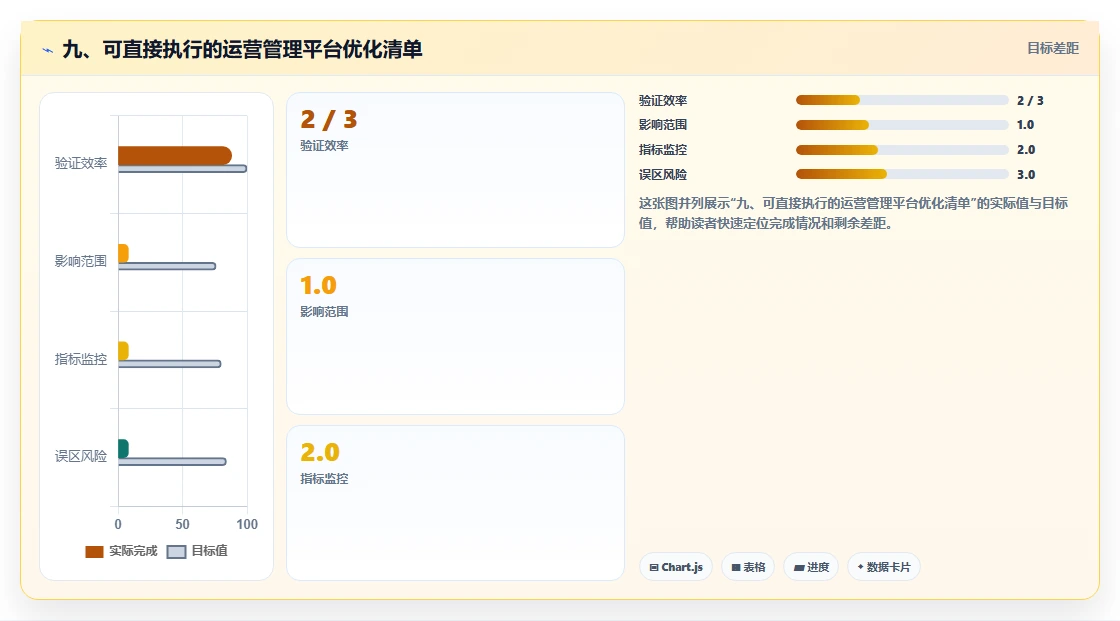Click the 指标监控 progress bar
This screenshot has width=1120, height=621.
pos(902,150)
